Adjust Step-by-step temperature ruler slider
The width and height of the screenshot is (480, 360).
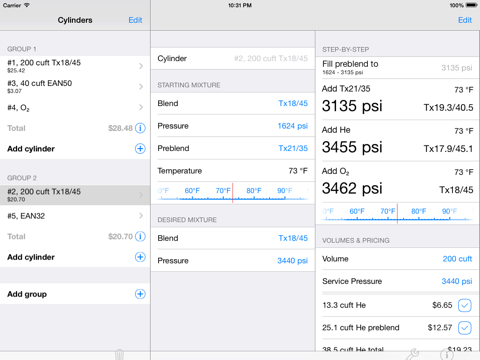click(x=397, y=214)
